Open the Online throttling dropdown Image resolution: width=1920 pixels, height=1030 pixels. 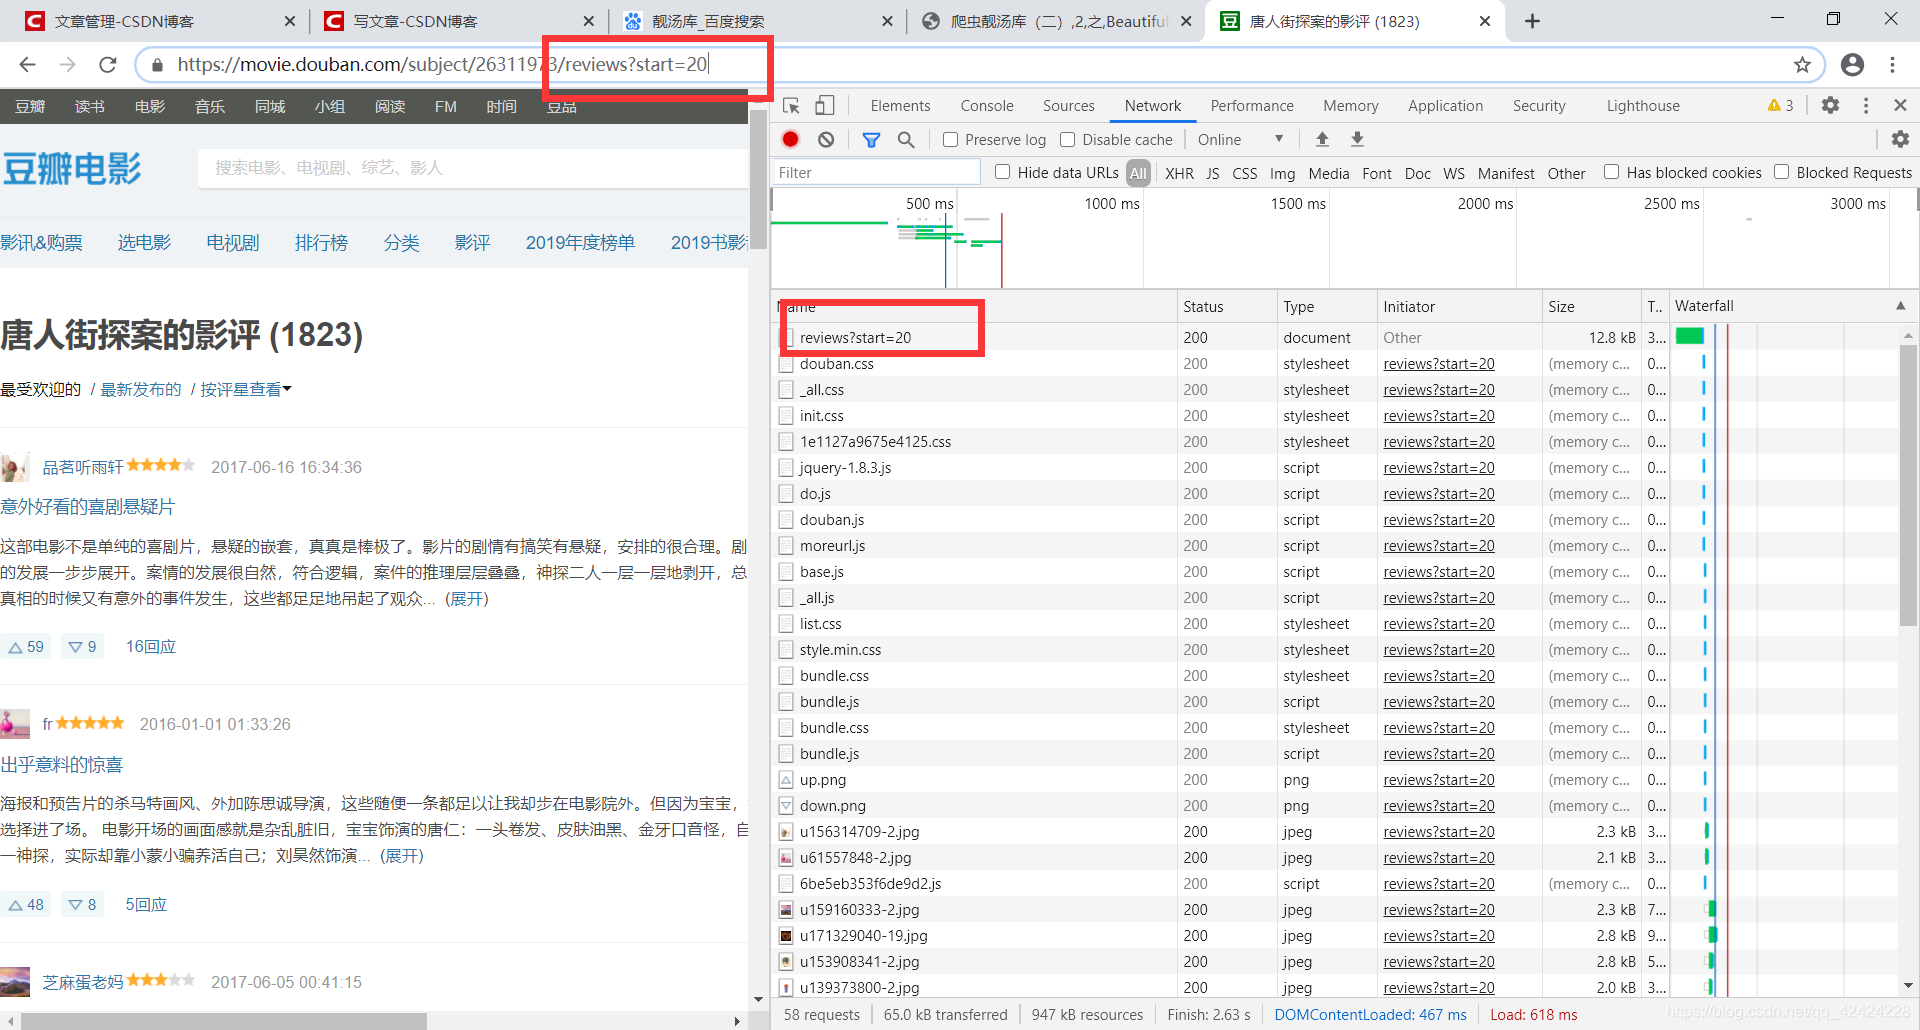pyautogui.click(x=1240, y=140)
